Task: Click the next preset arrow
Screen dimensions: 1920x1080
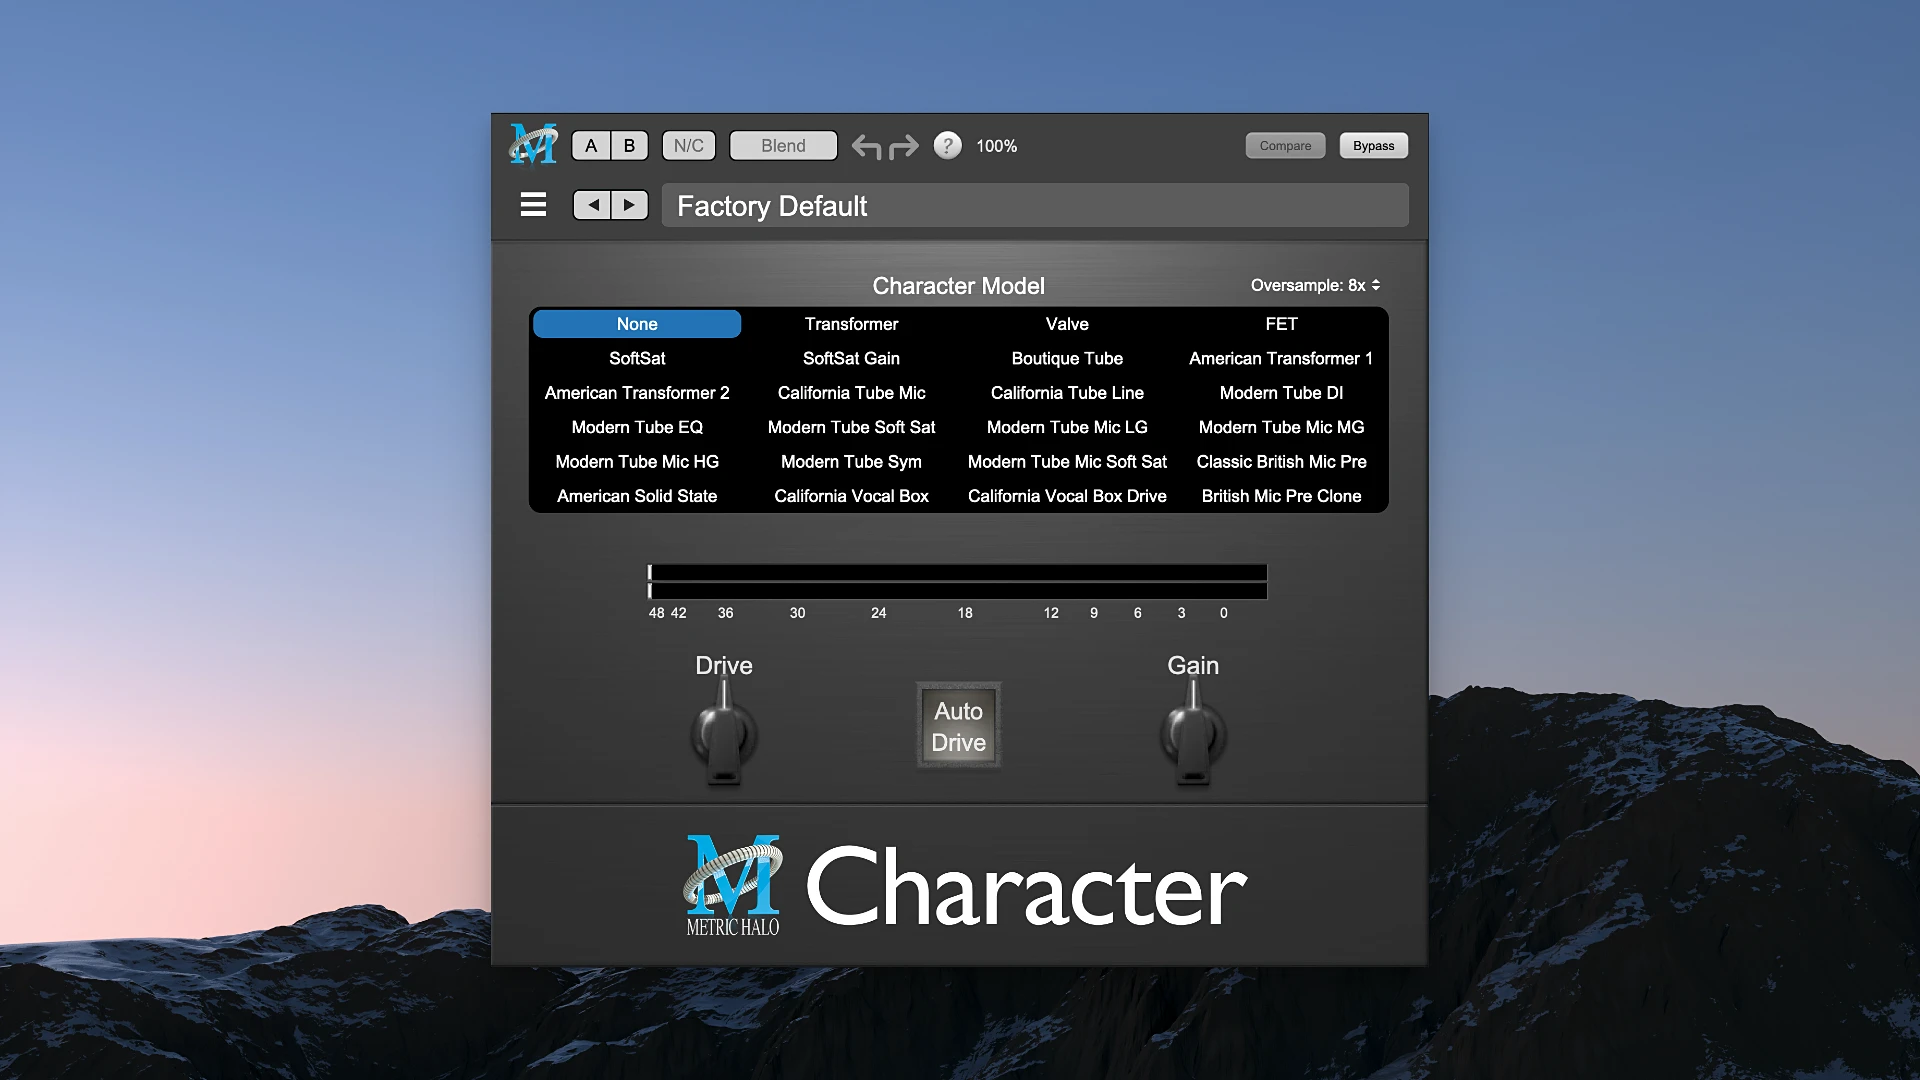Action: (x=629, y=204)
